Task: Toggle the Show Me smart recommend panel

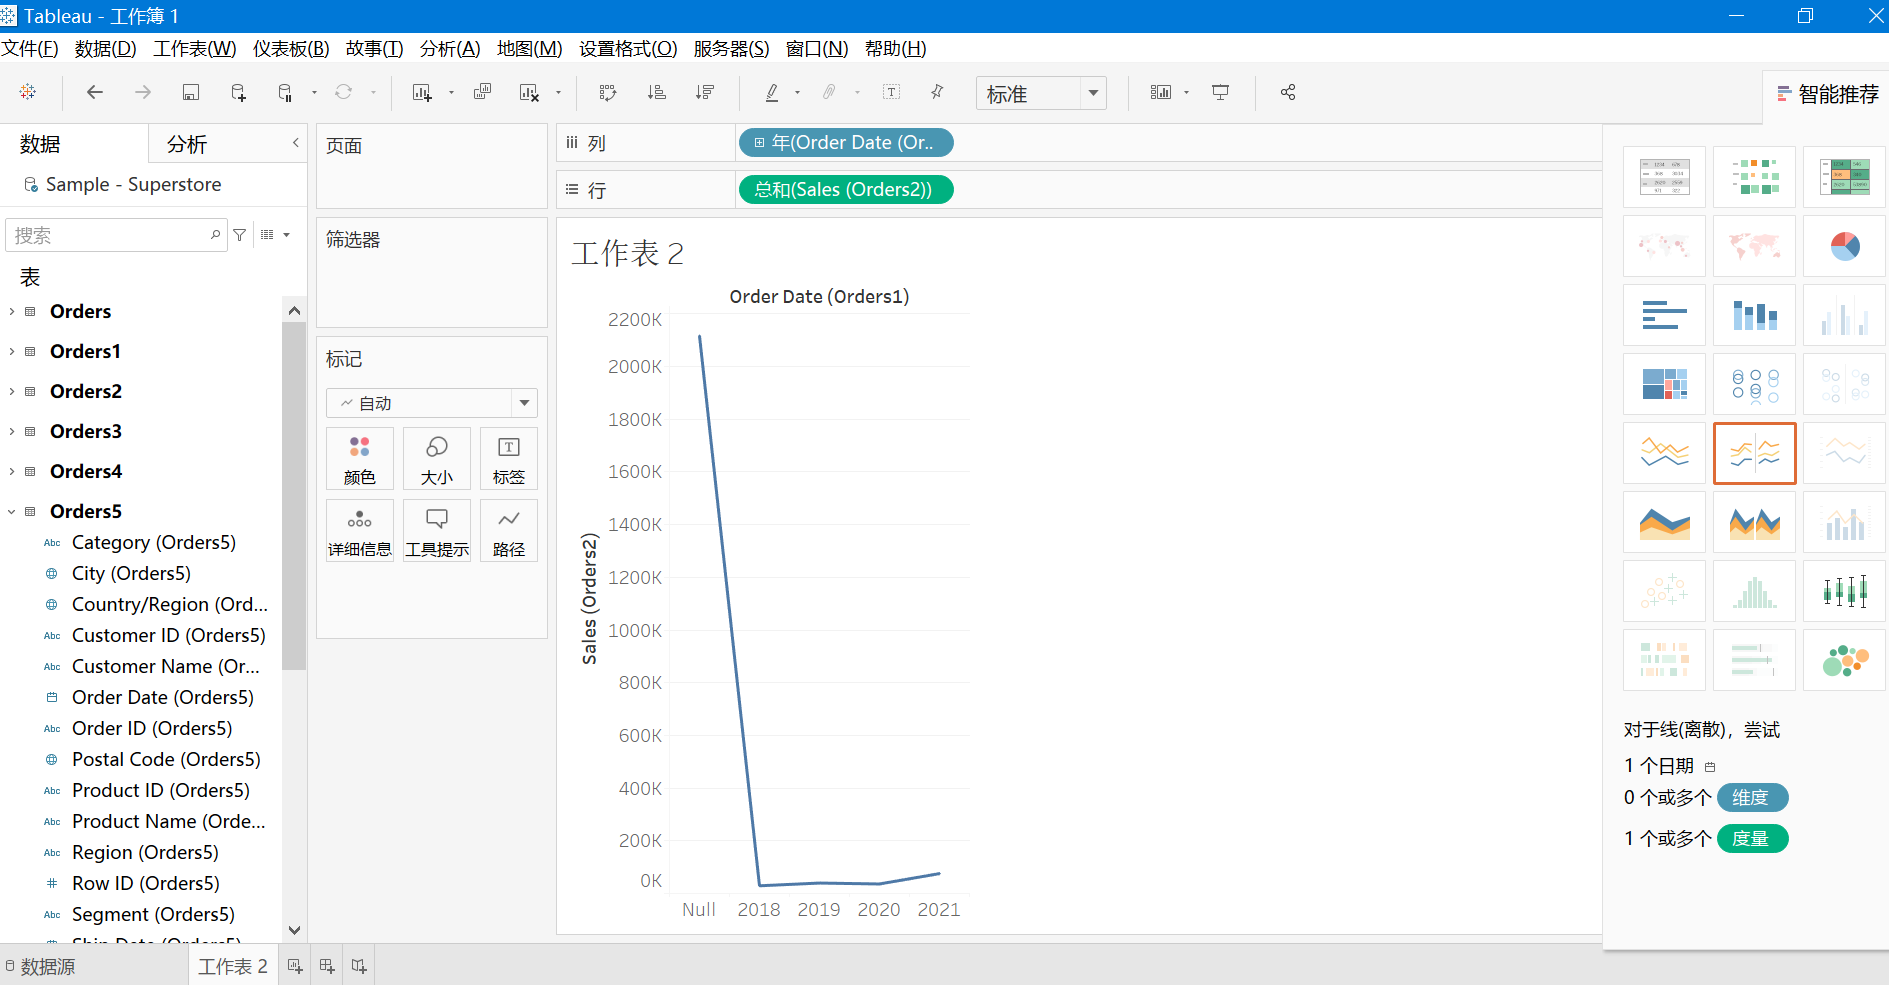Action: [x=1827, y=94]
